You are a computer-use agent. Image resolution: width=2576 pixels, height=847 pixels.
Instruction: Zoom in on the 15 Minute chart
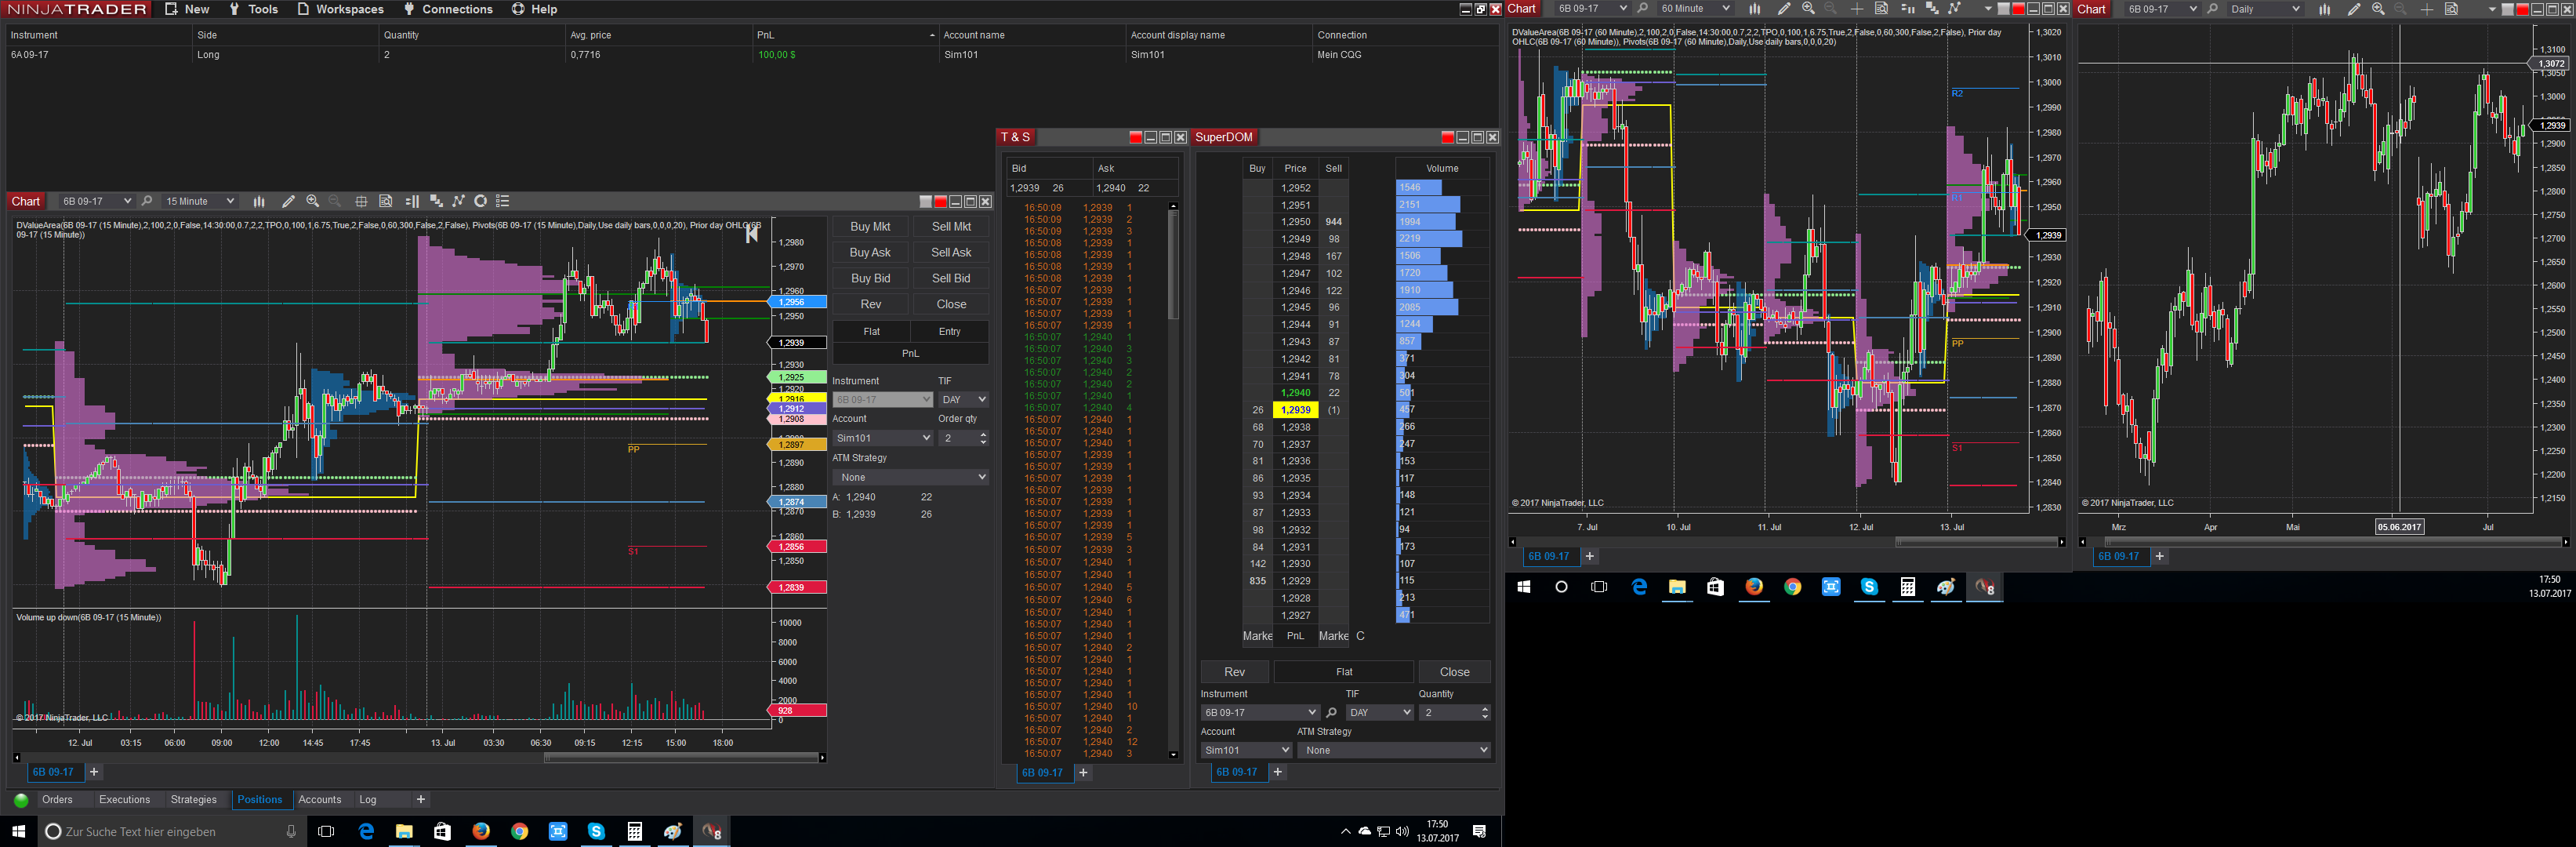tap(313, 201)
